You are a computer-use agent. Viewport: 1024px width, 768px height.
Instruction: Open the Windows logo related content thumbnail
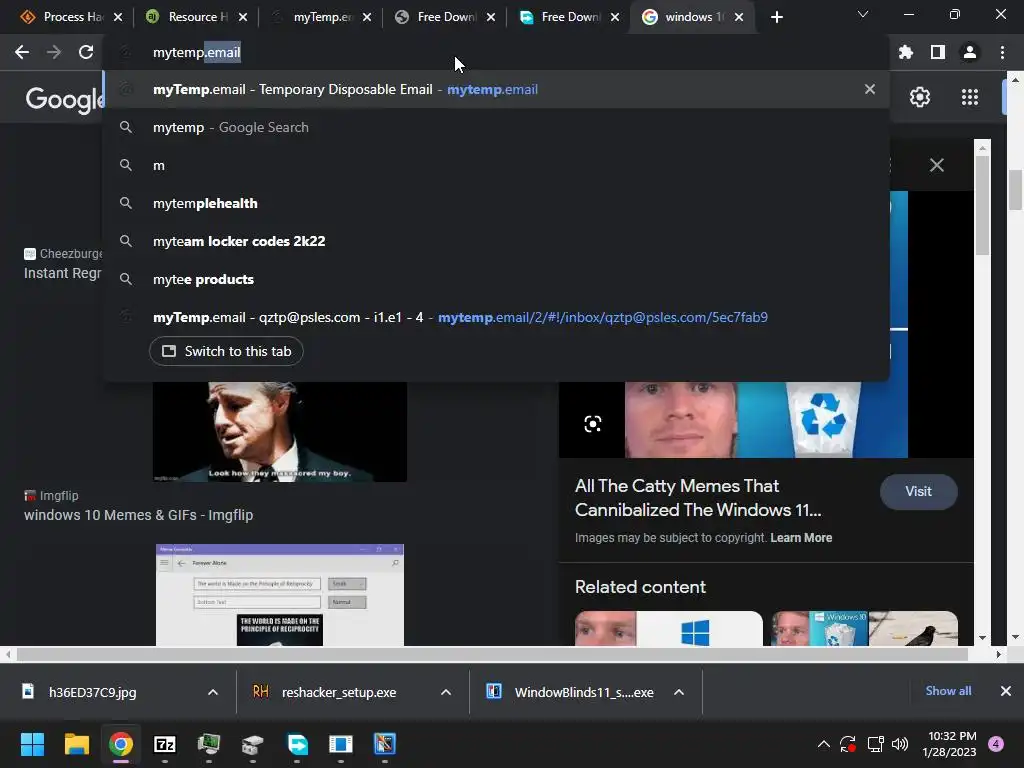[669, 628]
